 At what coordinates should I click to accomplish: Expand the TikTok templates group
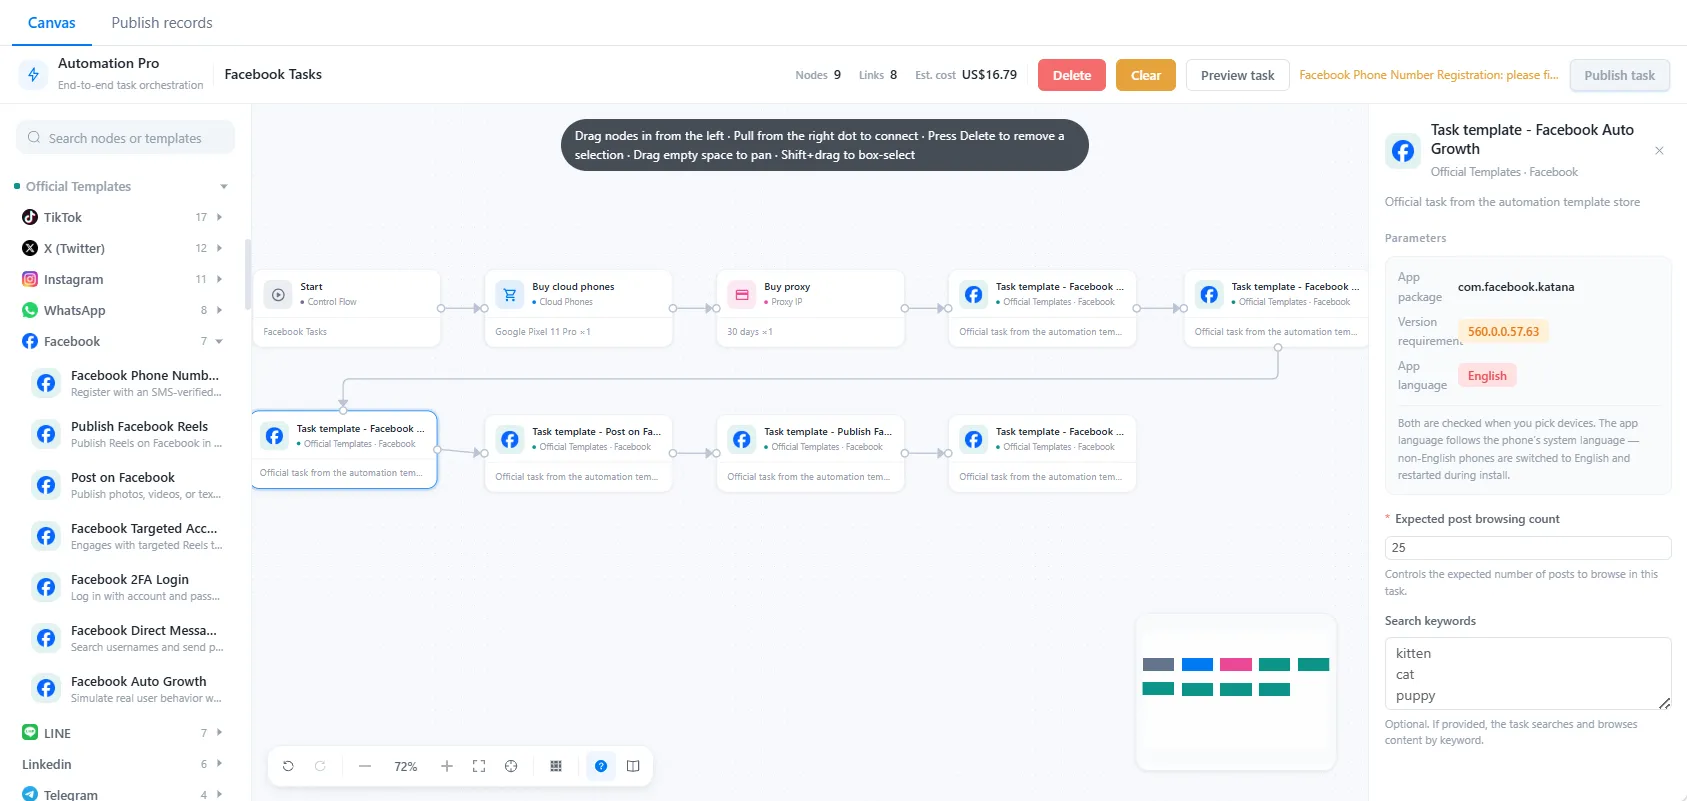[x=220, y=217]
